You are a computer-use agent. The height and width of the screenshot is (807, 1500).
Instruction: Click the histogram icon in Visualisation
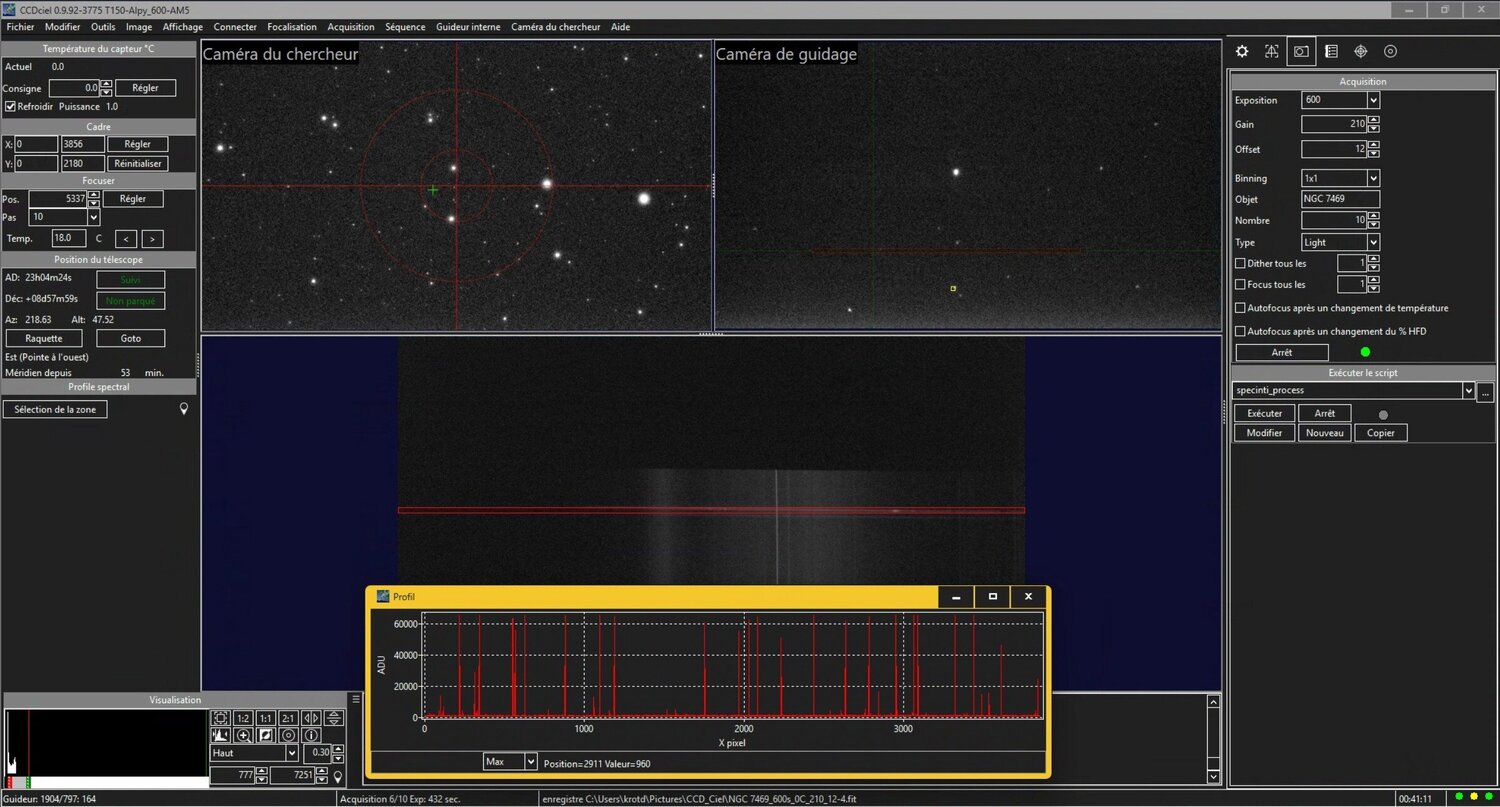pos(221,735)
